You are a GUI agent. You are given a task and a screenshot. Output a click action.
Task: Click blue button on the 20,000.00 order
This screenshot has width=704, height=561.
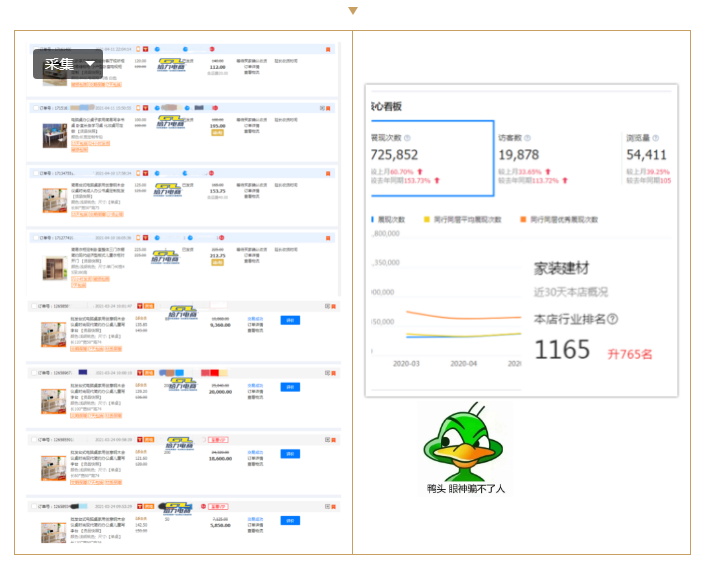pos(290,386)
